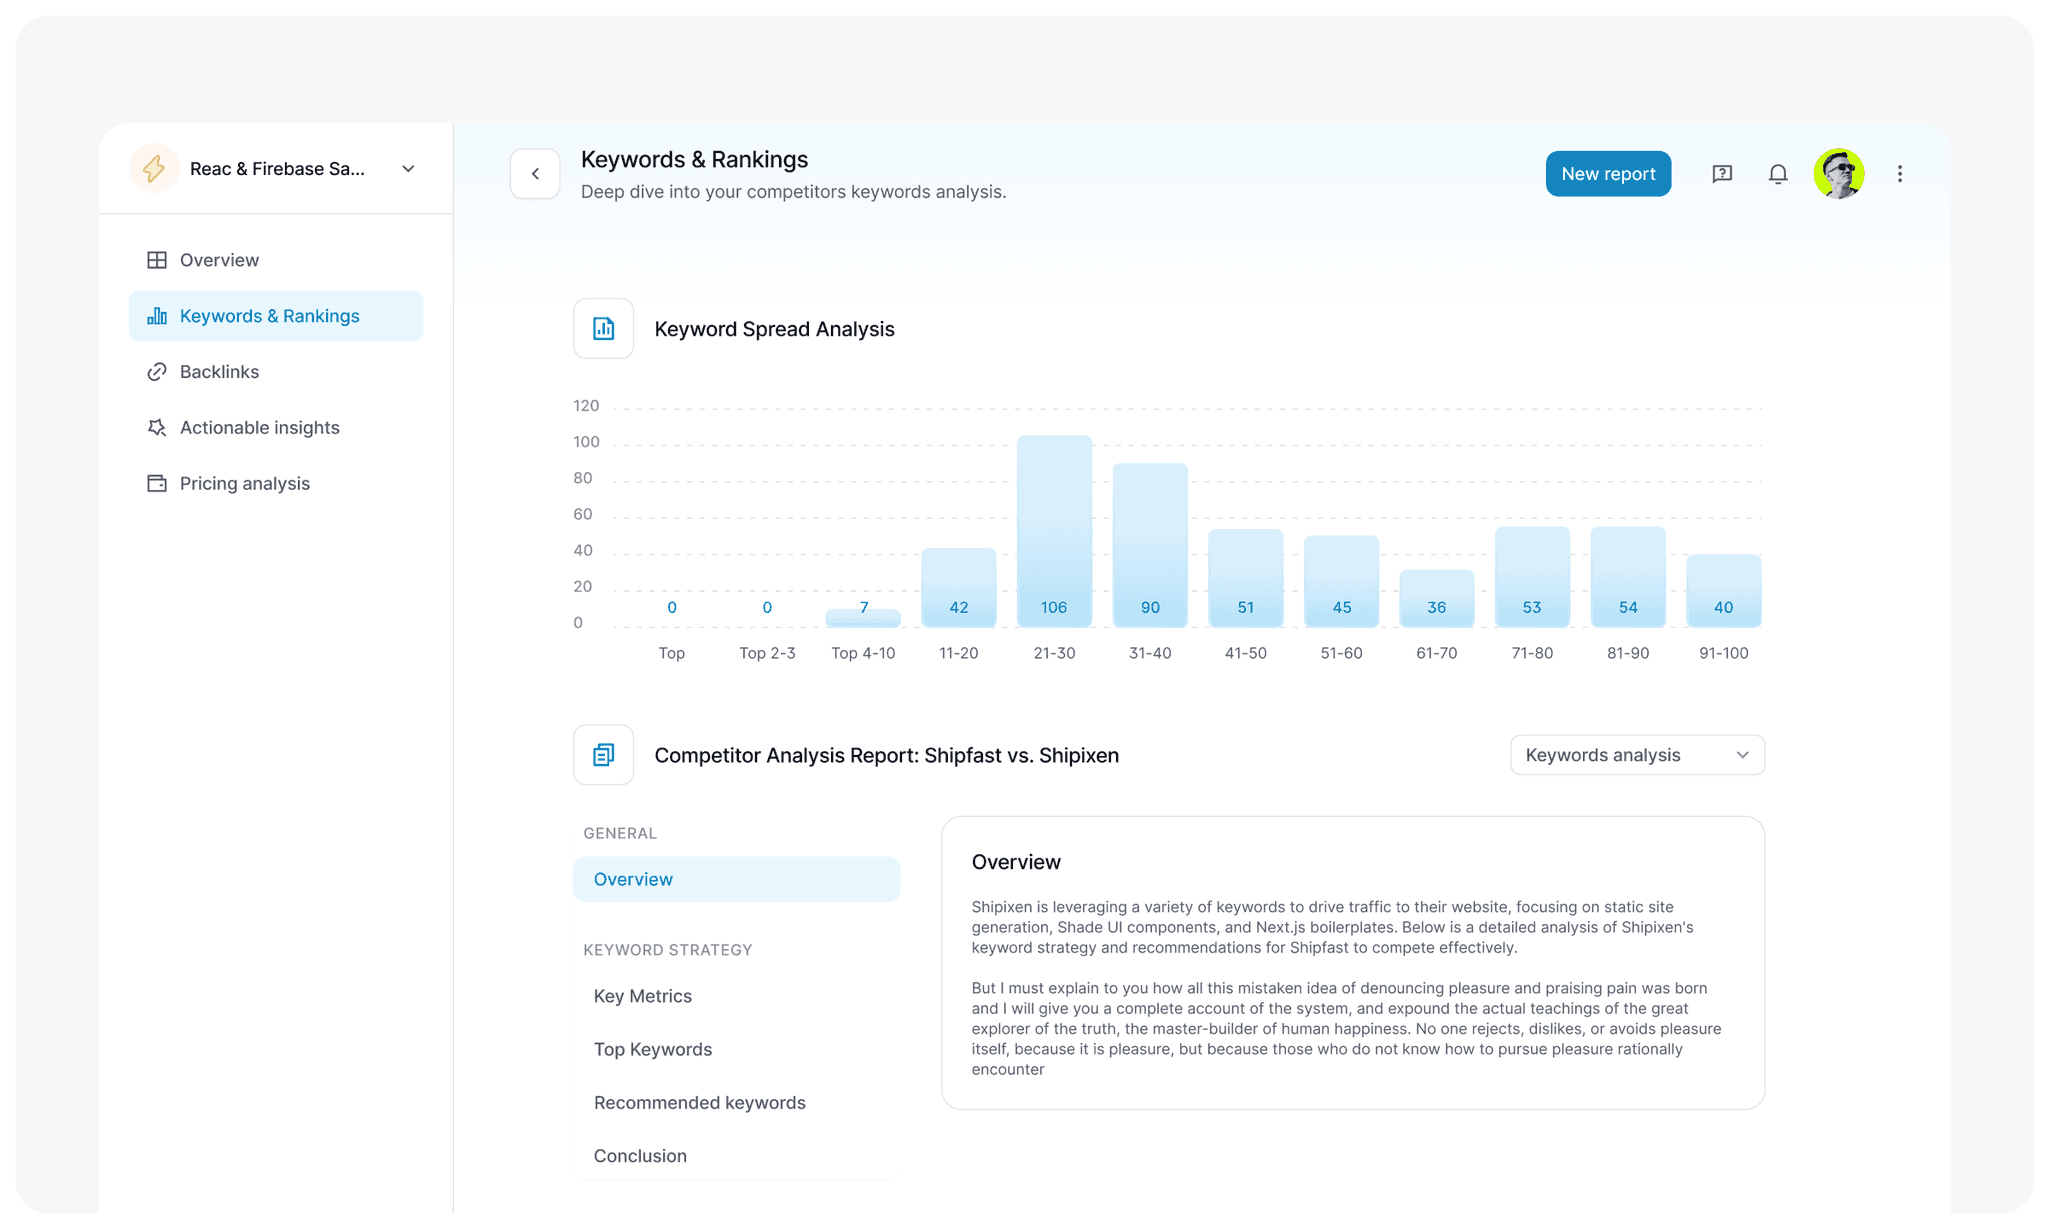
Task: Click the lightning bolt project logo
Action: pos(154,169)
